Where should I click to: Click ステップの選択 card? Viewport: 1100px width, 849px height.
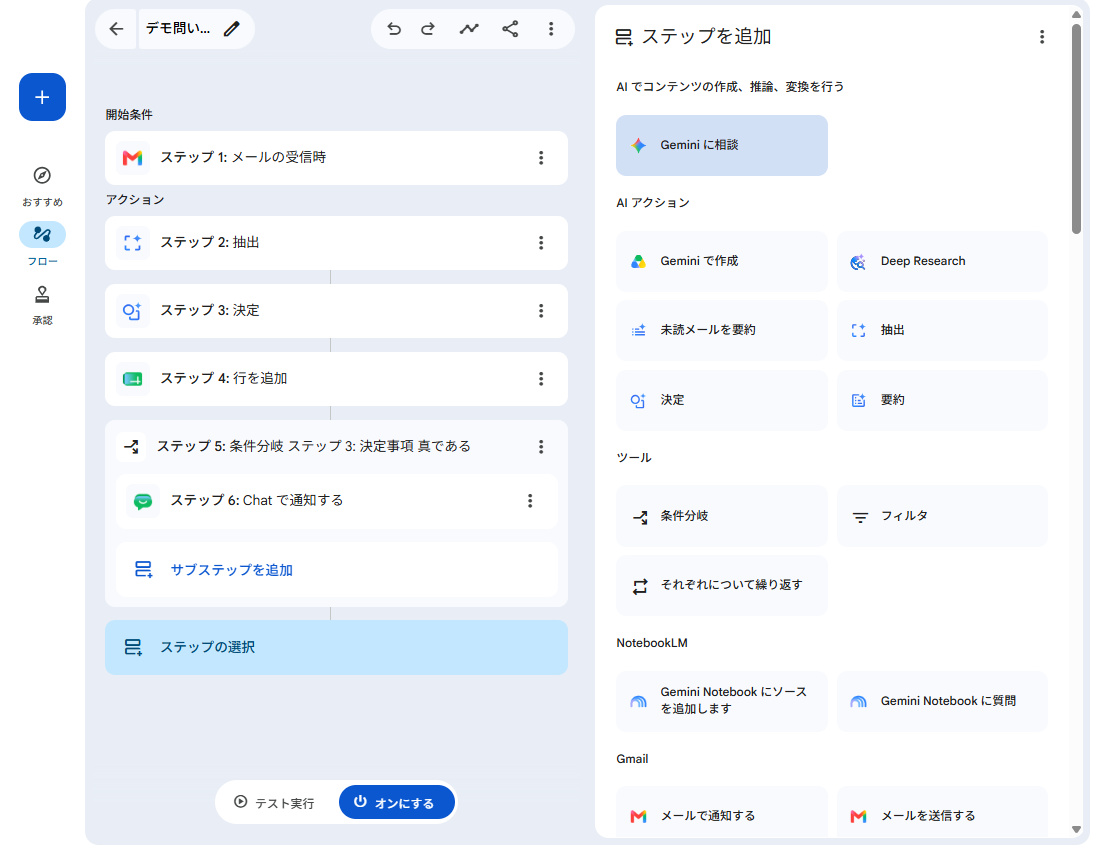(336, 647)
